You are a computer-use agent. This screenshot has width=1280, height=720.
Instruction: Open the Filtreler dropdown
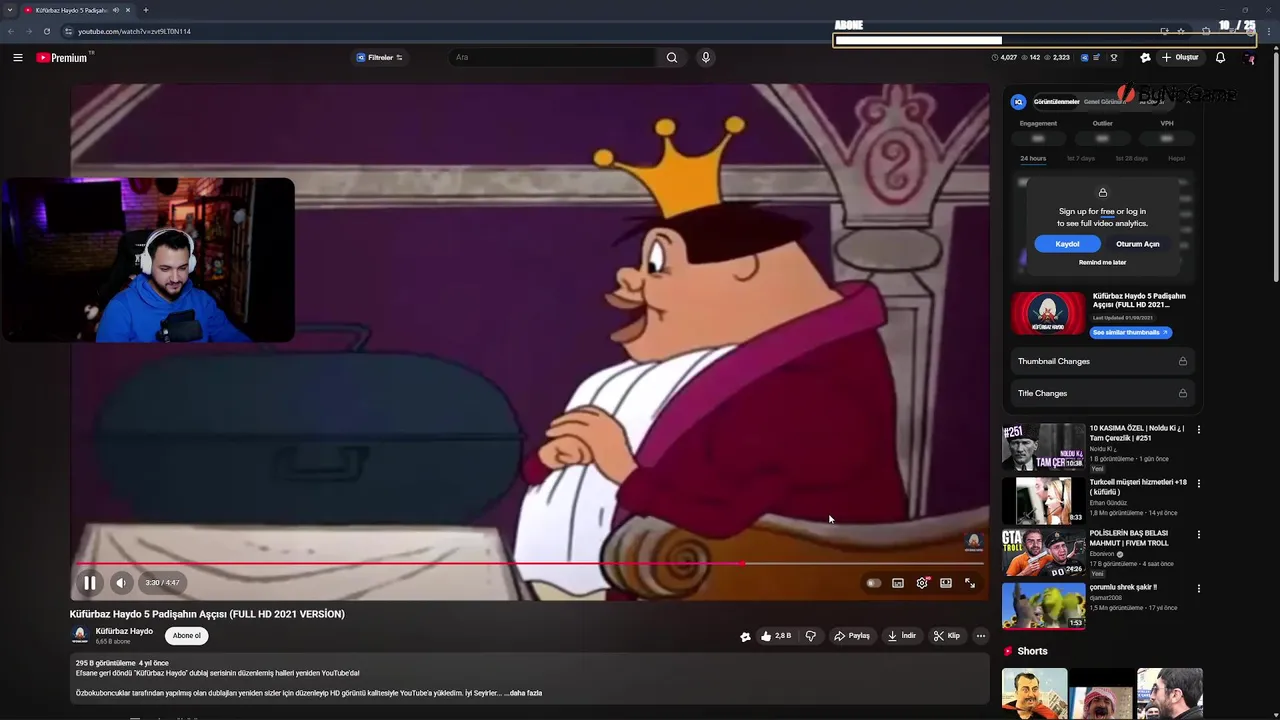point(380,58)
